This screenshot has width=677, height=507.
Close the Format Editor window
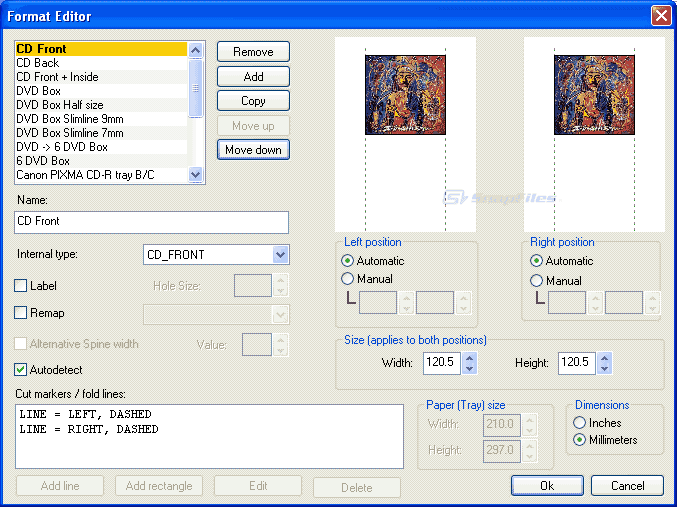pos(661,16)
